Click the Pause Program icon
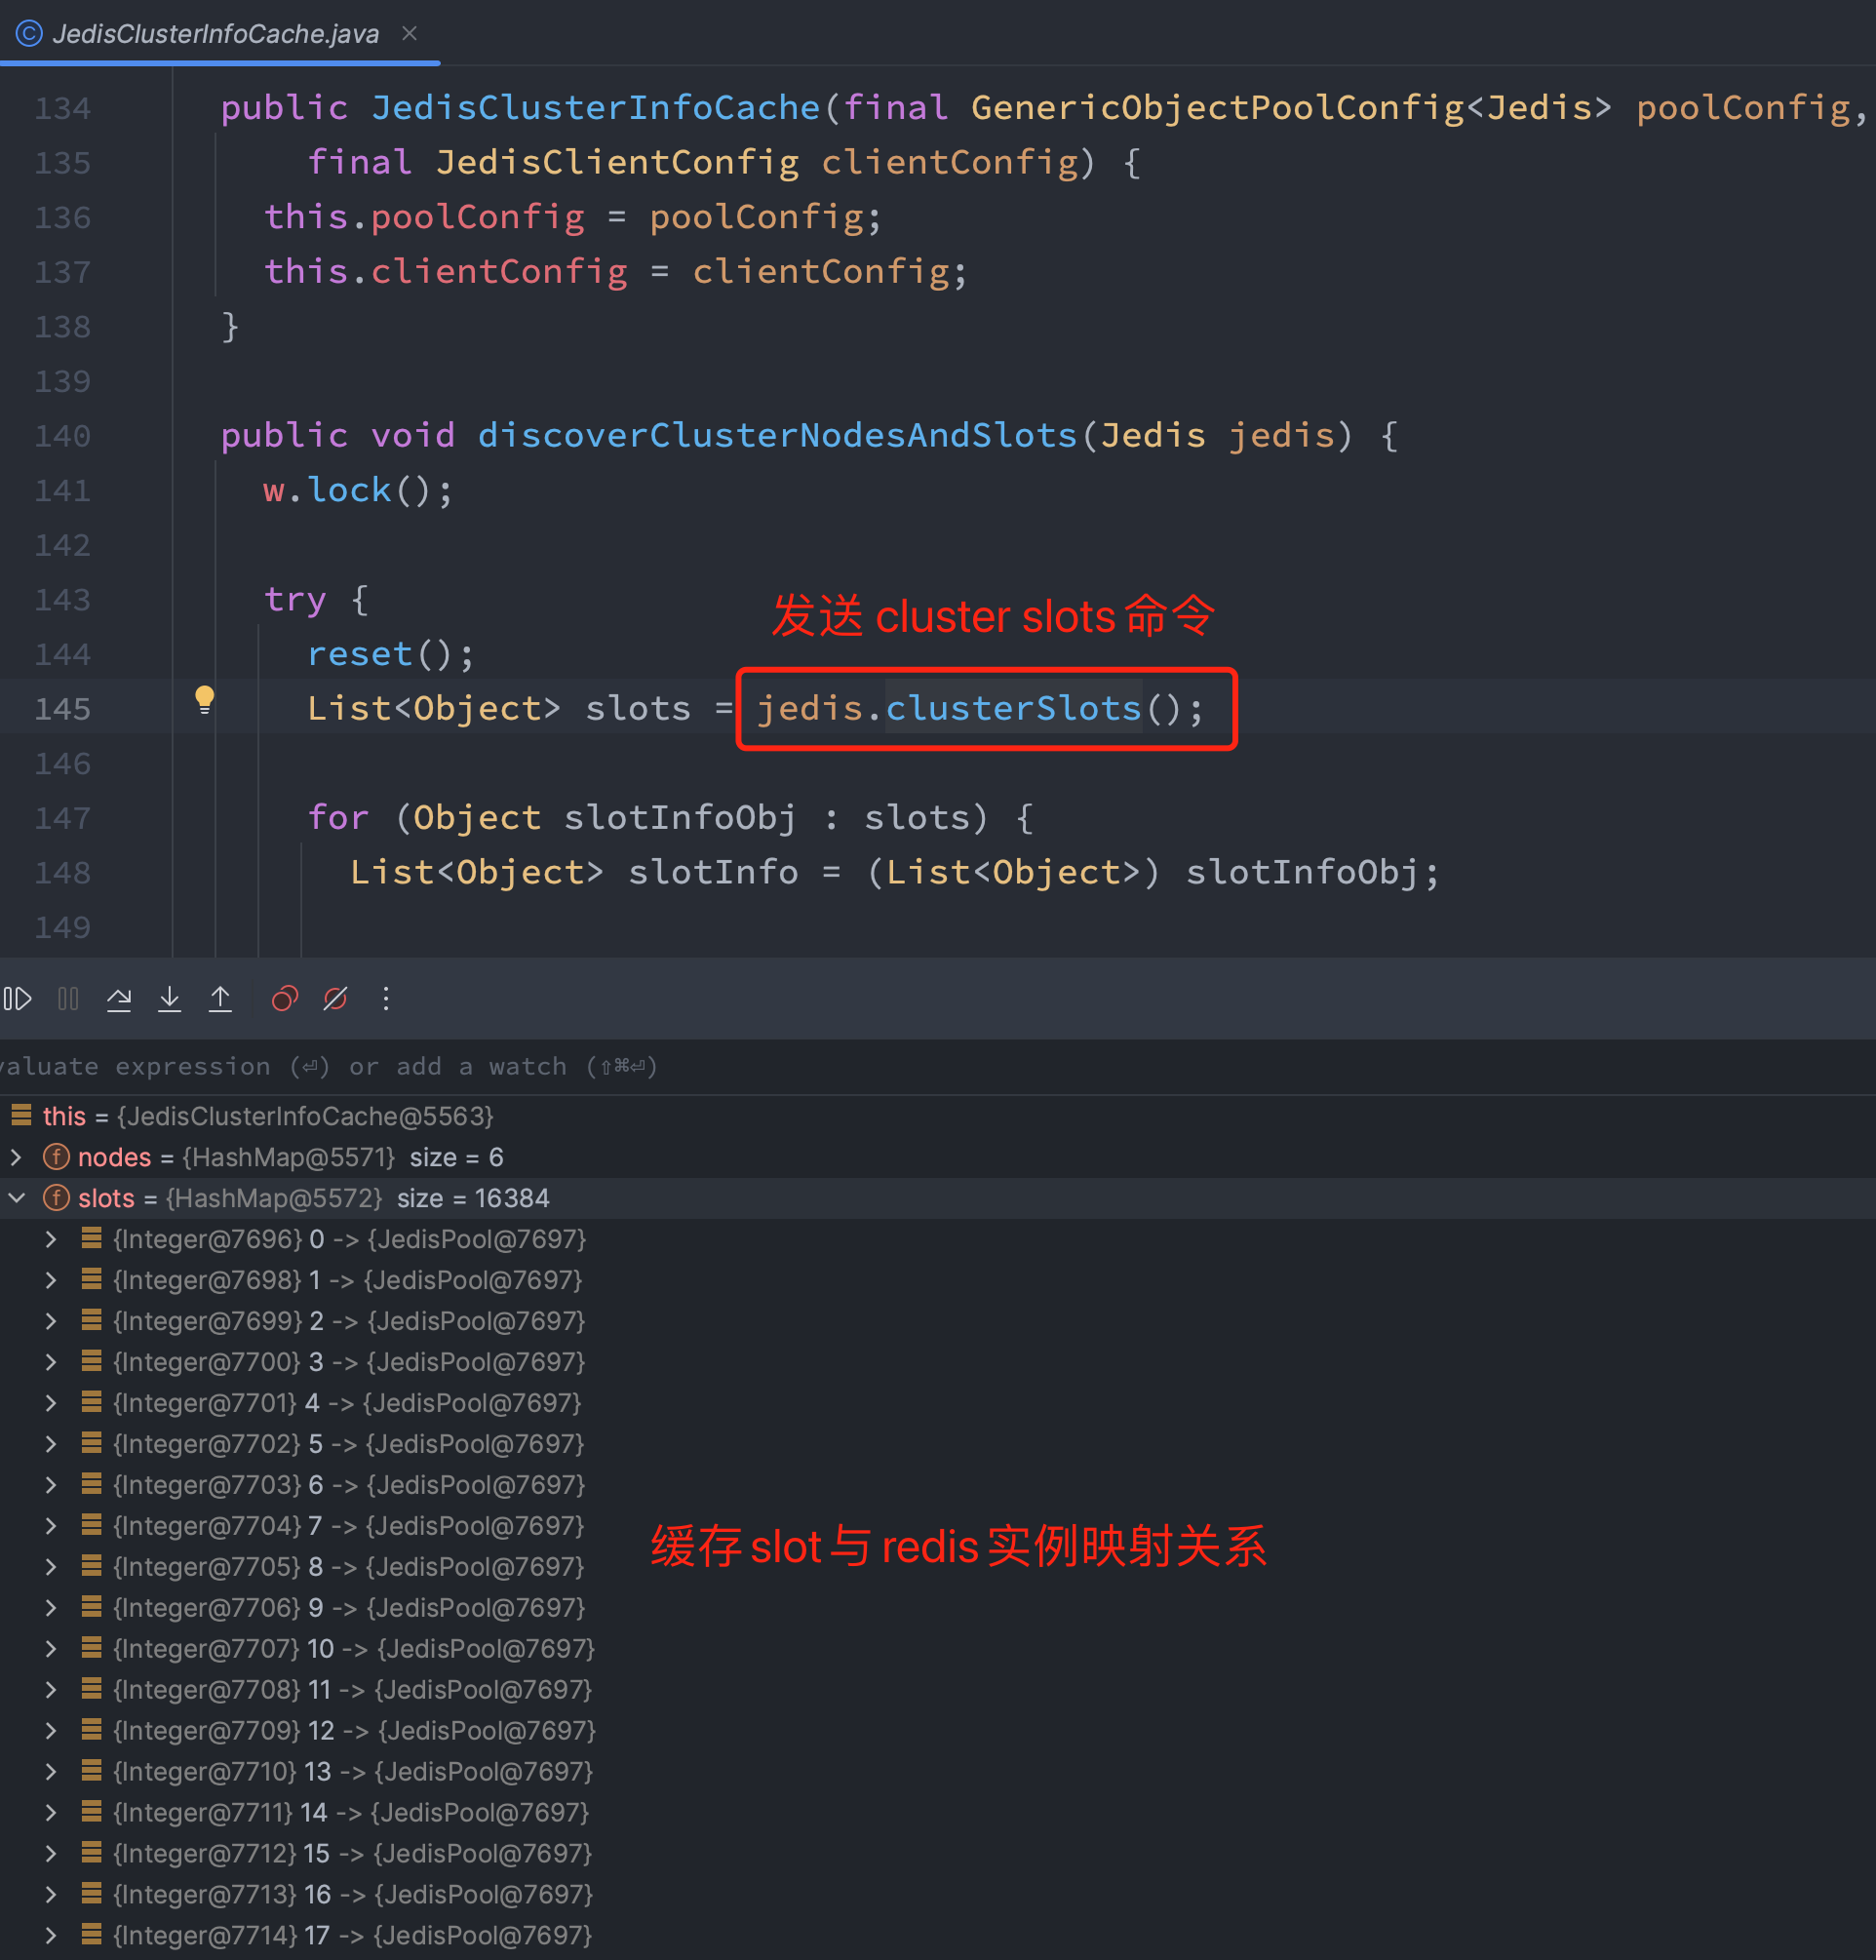This screenshot has height=1960, width=1876. point(68,999)
